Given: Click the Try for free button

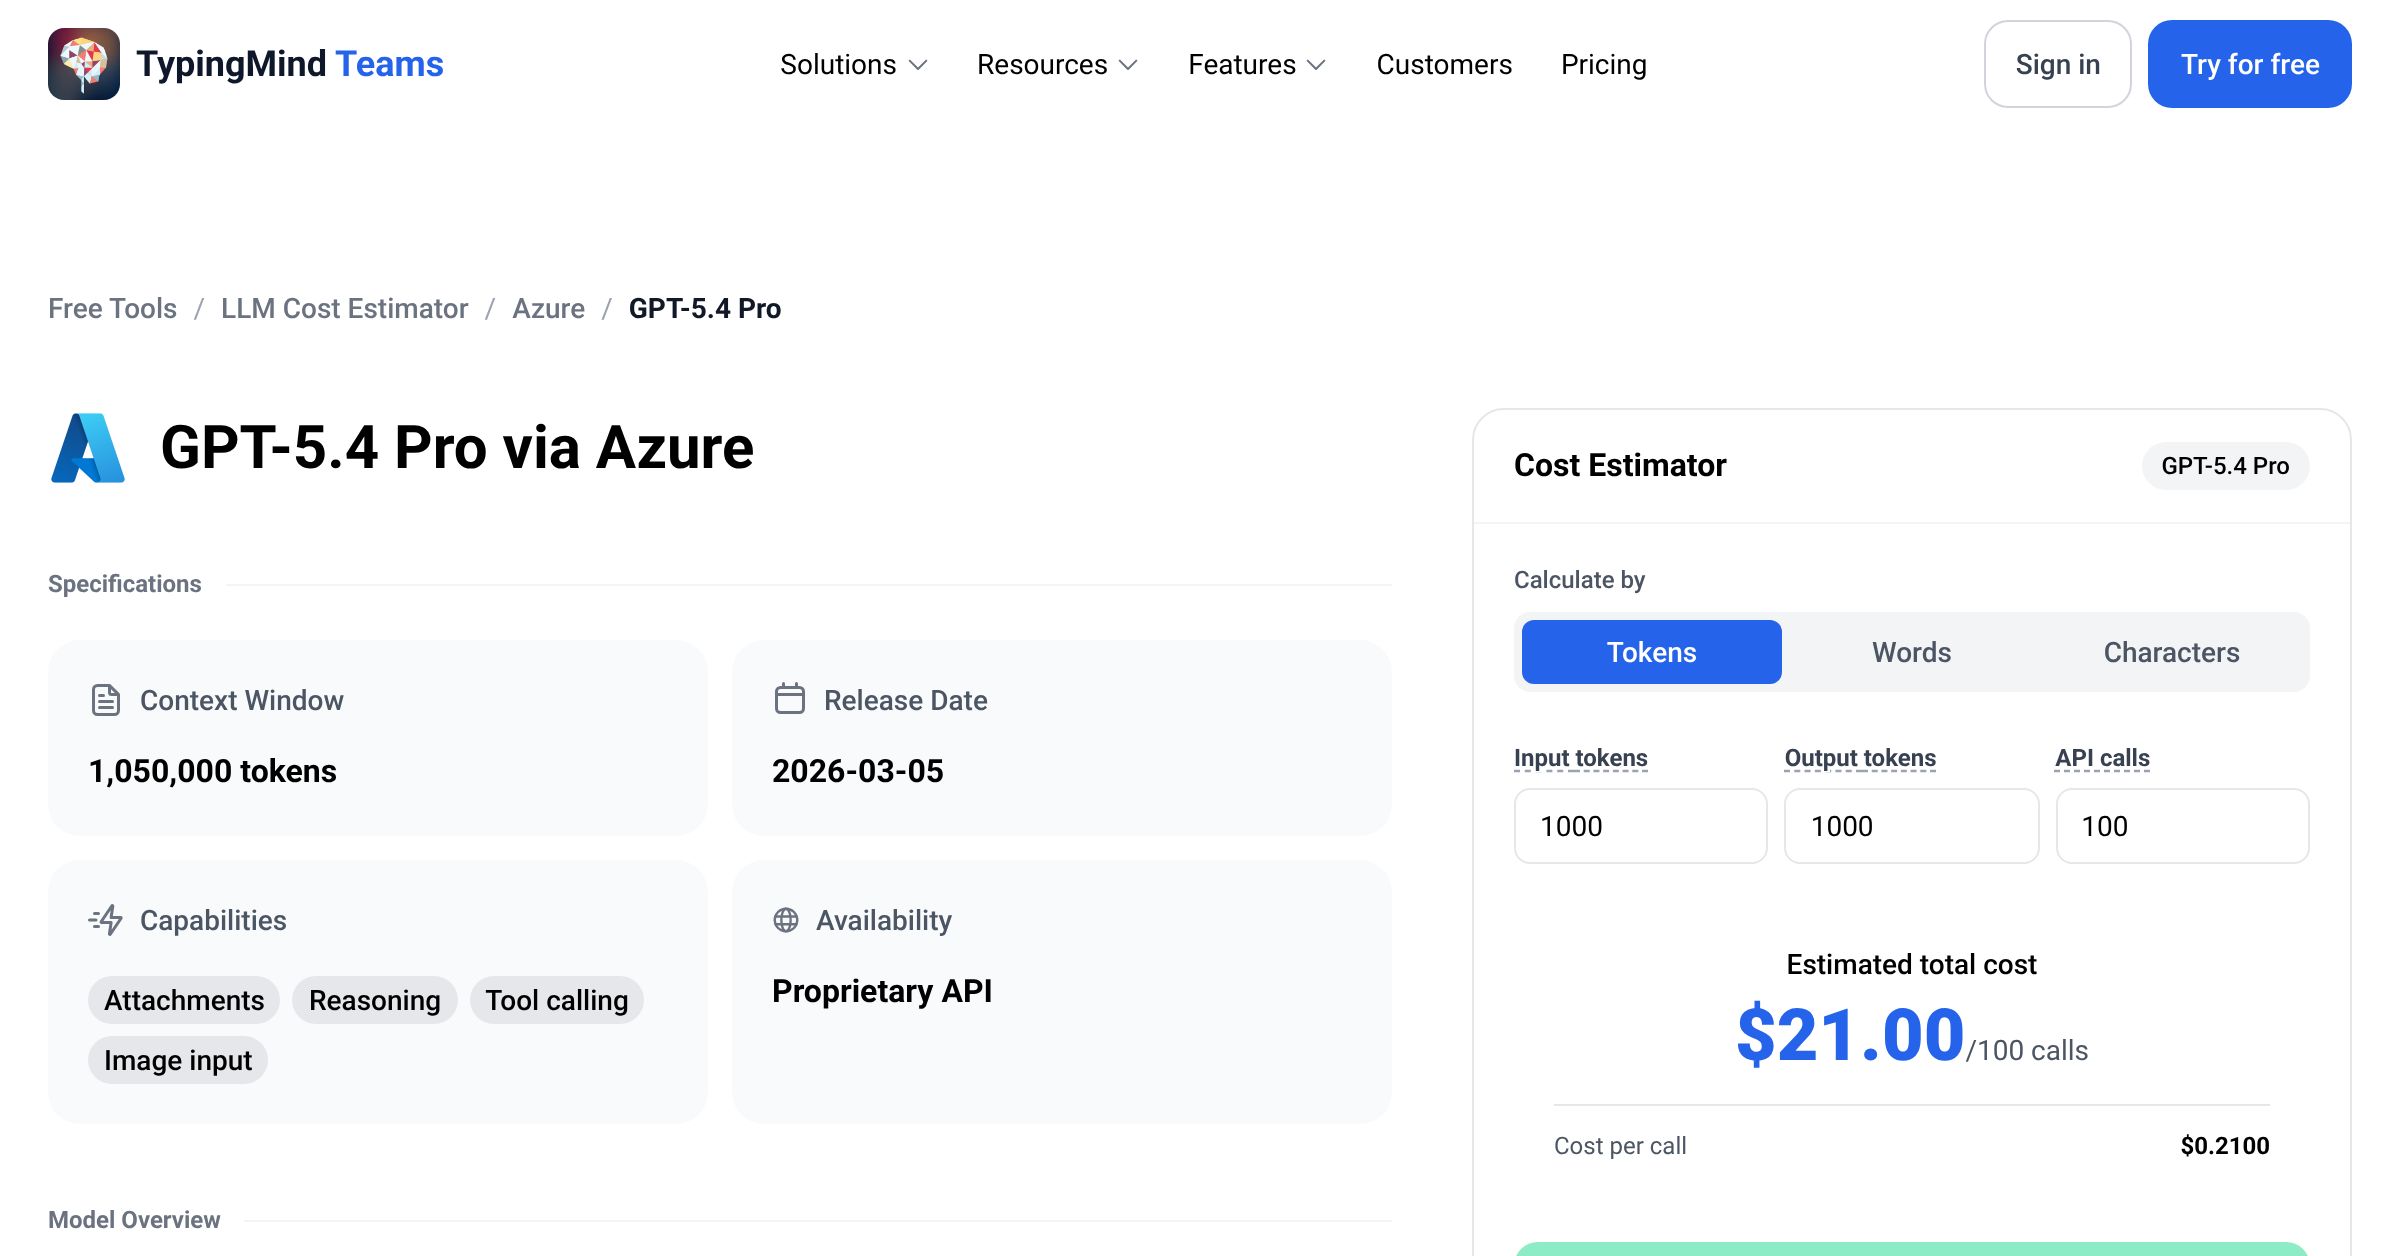Looking at the screenshot, I should [x=2250, y=64].
